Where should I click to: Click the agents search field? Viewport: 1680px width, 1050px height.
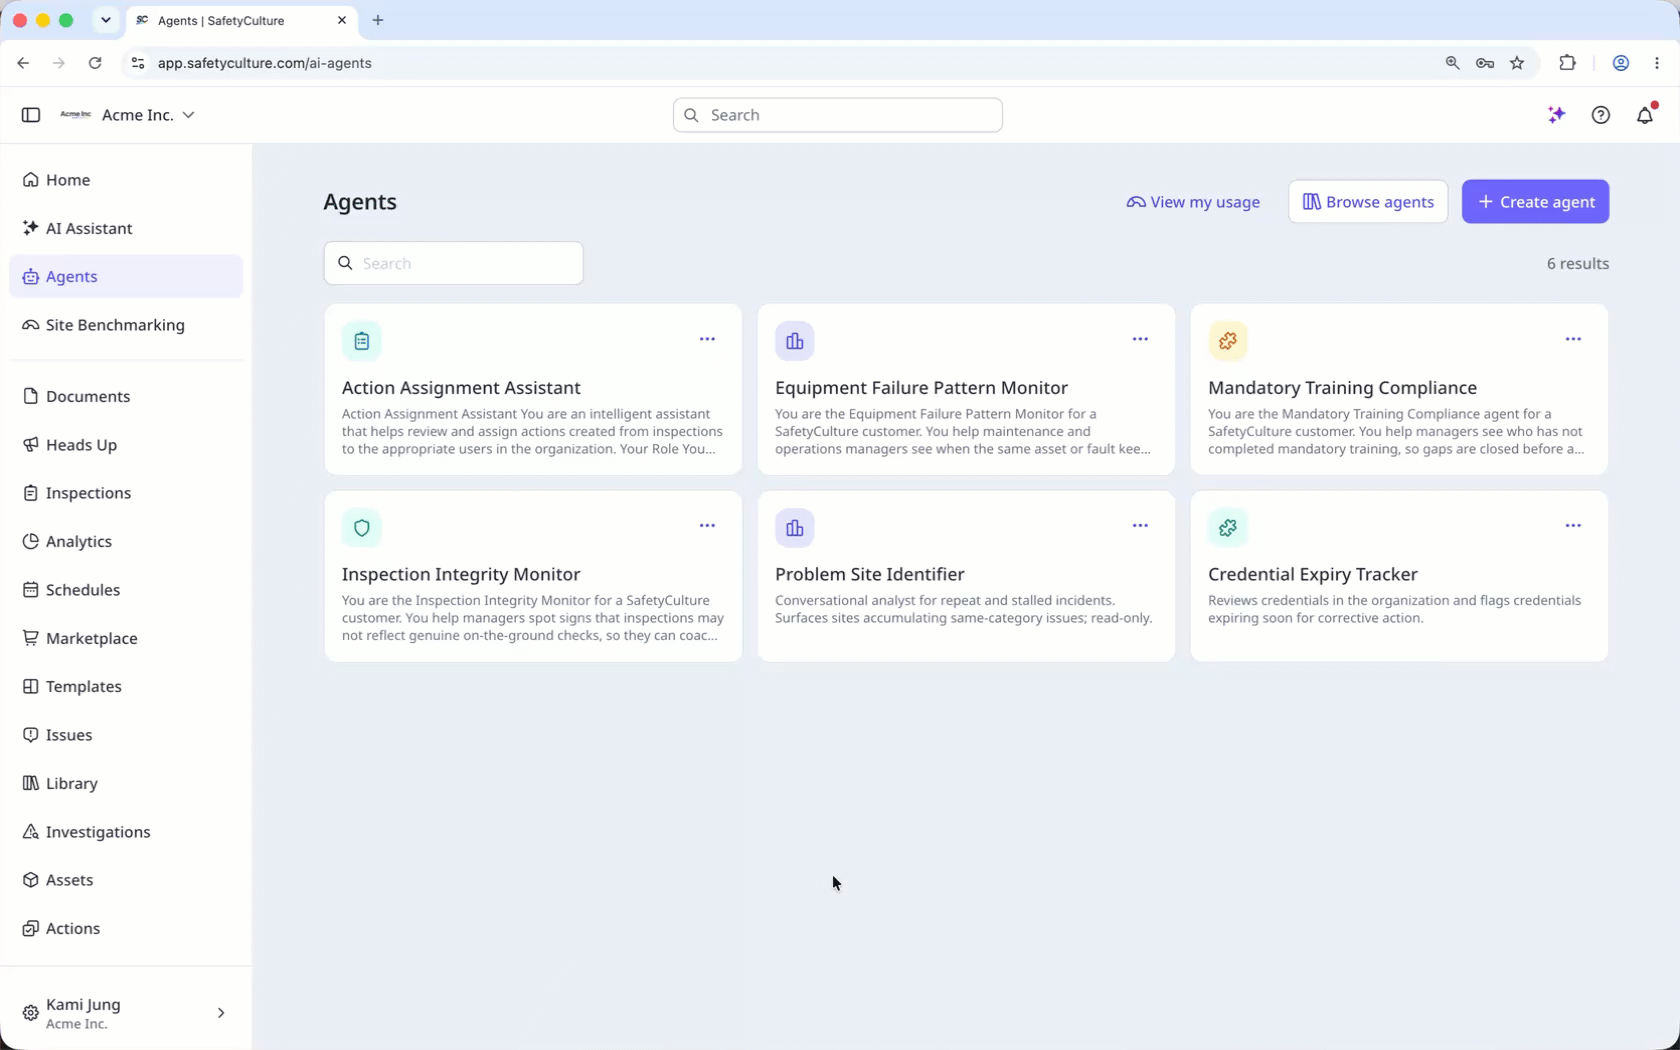tap(454, 263)
